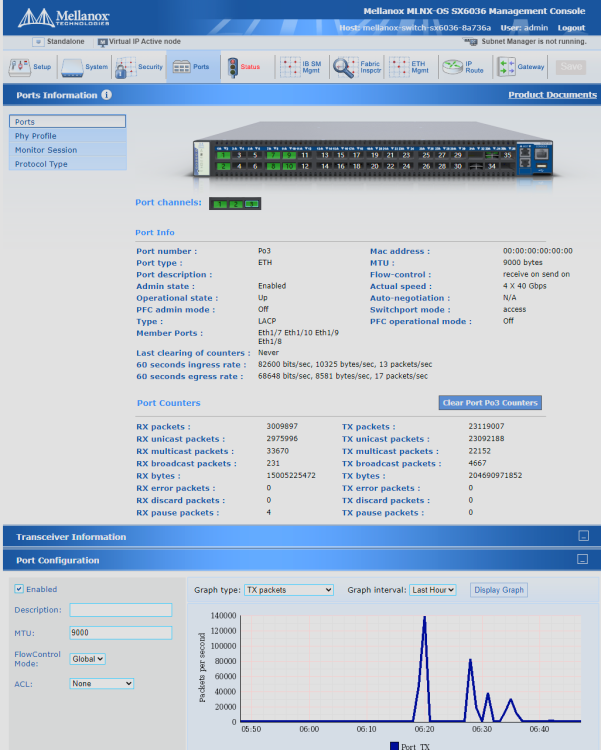
Task: Toggle the Enabled checkbox
Action: click(19, 589)
